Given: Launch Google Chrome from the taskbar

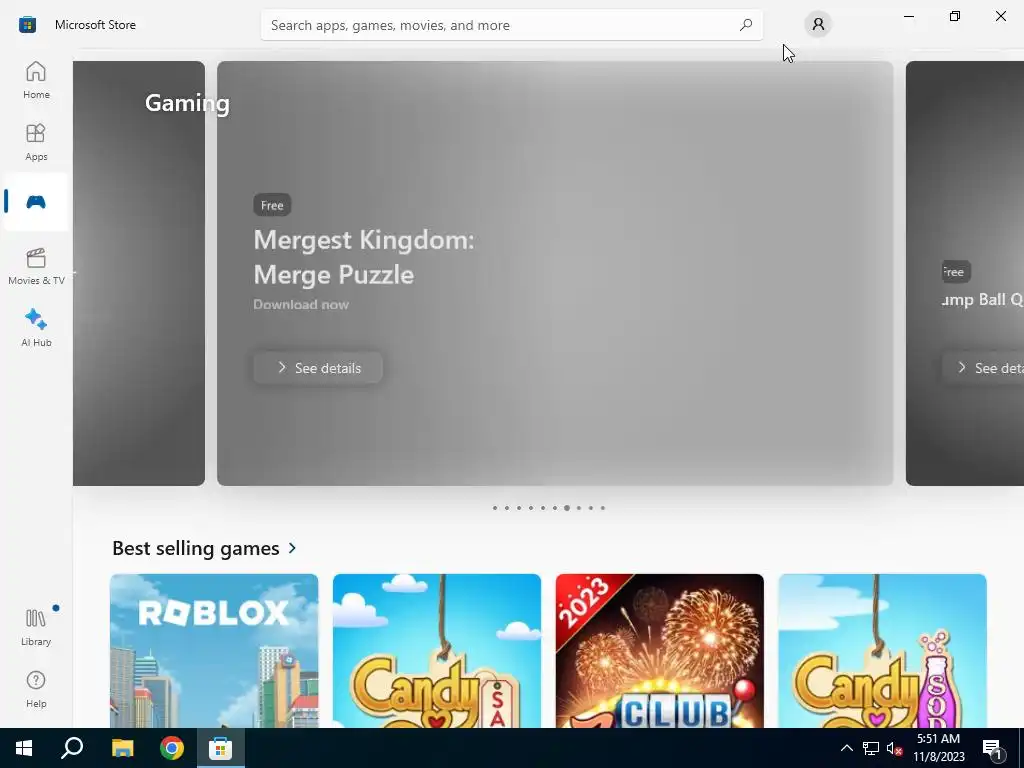Looking at the screenshot, I should [172, 748].
